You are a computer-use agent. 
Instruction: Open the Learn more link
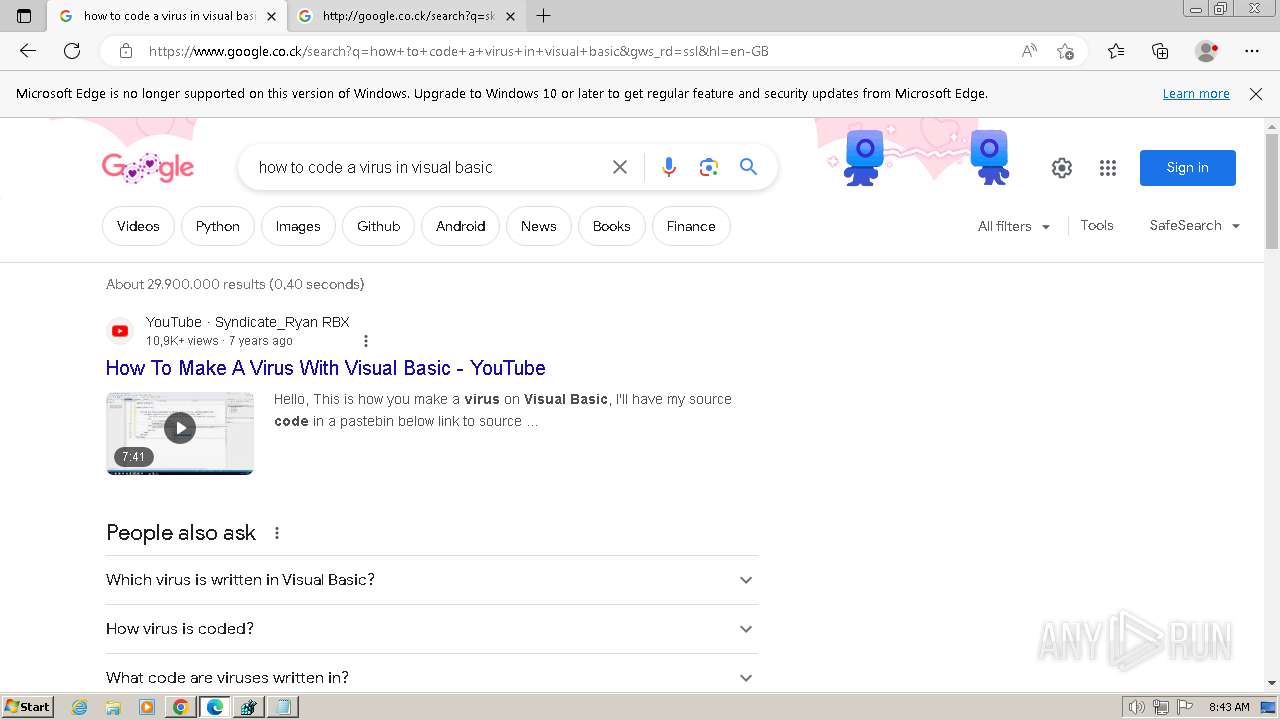1196,94
